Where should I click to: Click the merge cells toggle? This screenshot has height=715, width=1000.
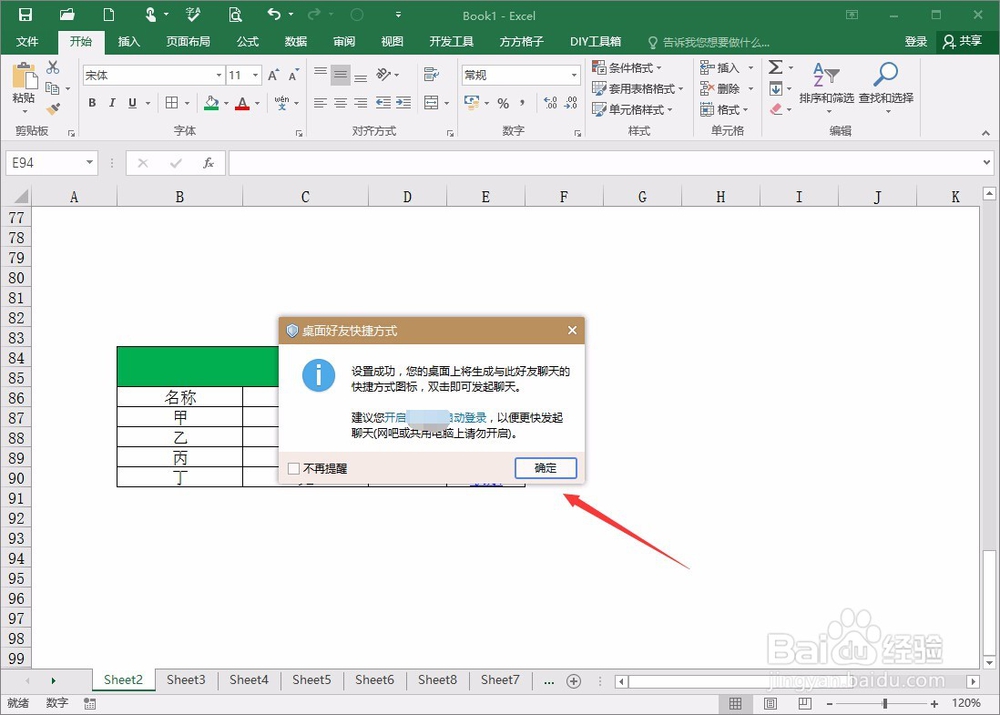coord(431,103)
